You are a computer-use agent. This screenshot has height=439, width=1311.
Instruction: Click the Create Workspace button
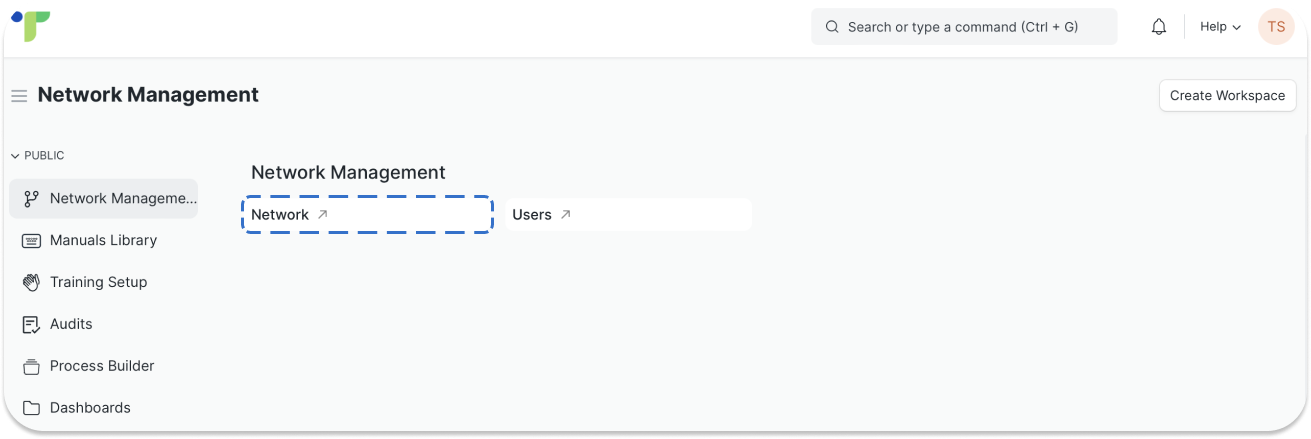pyautogui.click(x=1227, y=96)
